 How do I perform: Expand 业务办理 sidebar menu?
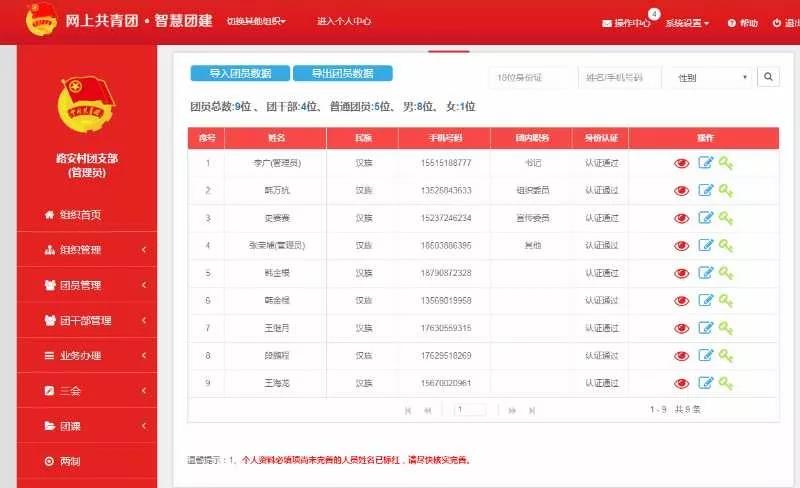[x=87, y=355]
